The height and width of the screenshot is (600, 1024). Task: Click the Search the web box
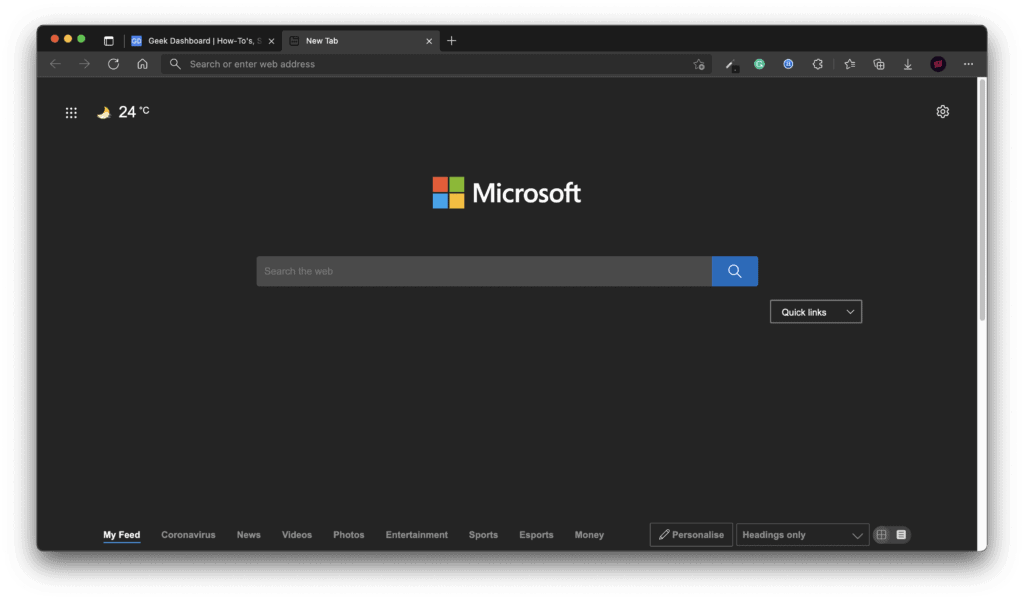(484, 271)
